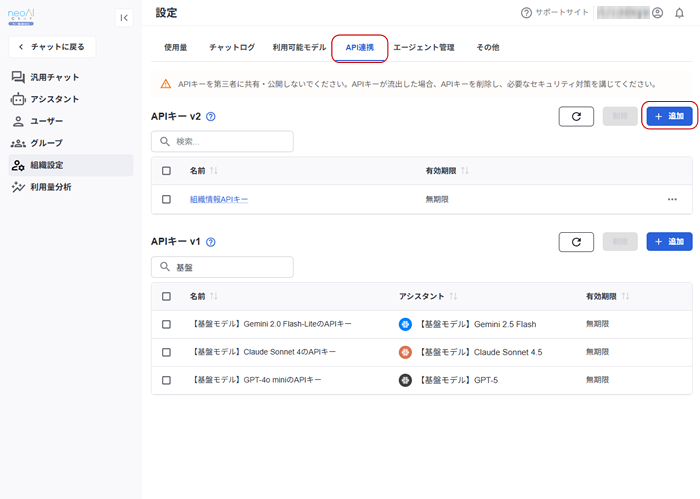Refresh the APIキー v1 list

tap(576, 242)
